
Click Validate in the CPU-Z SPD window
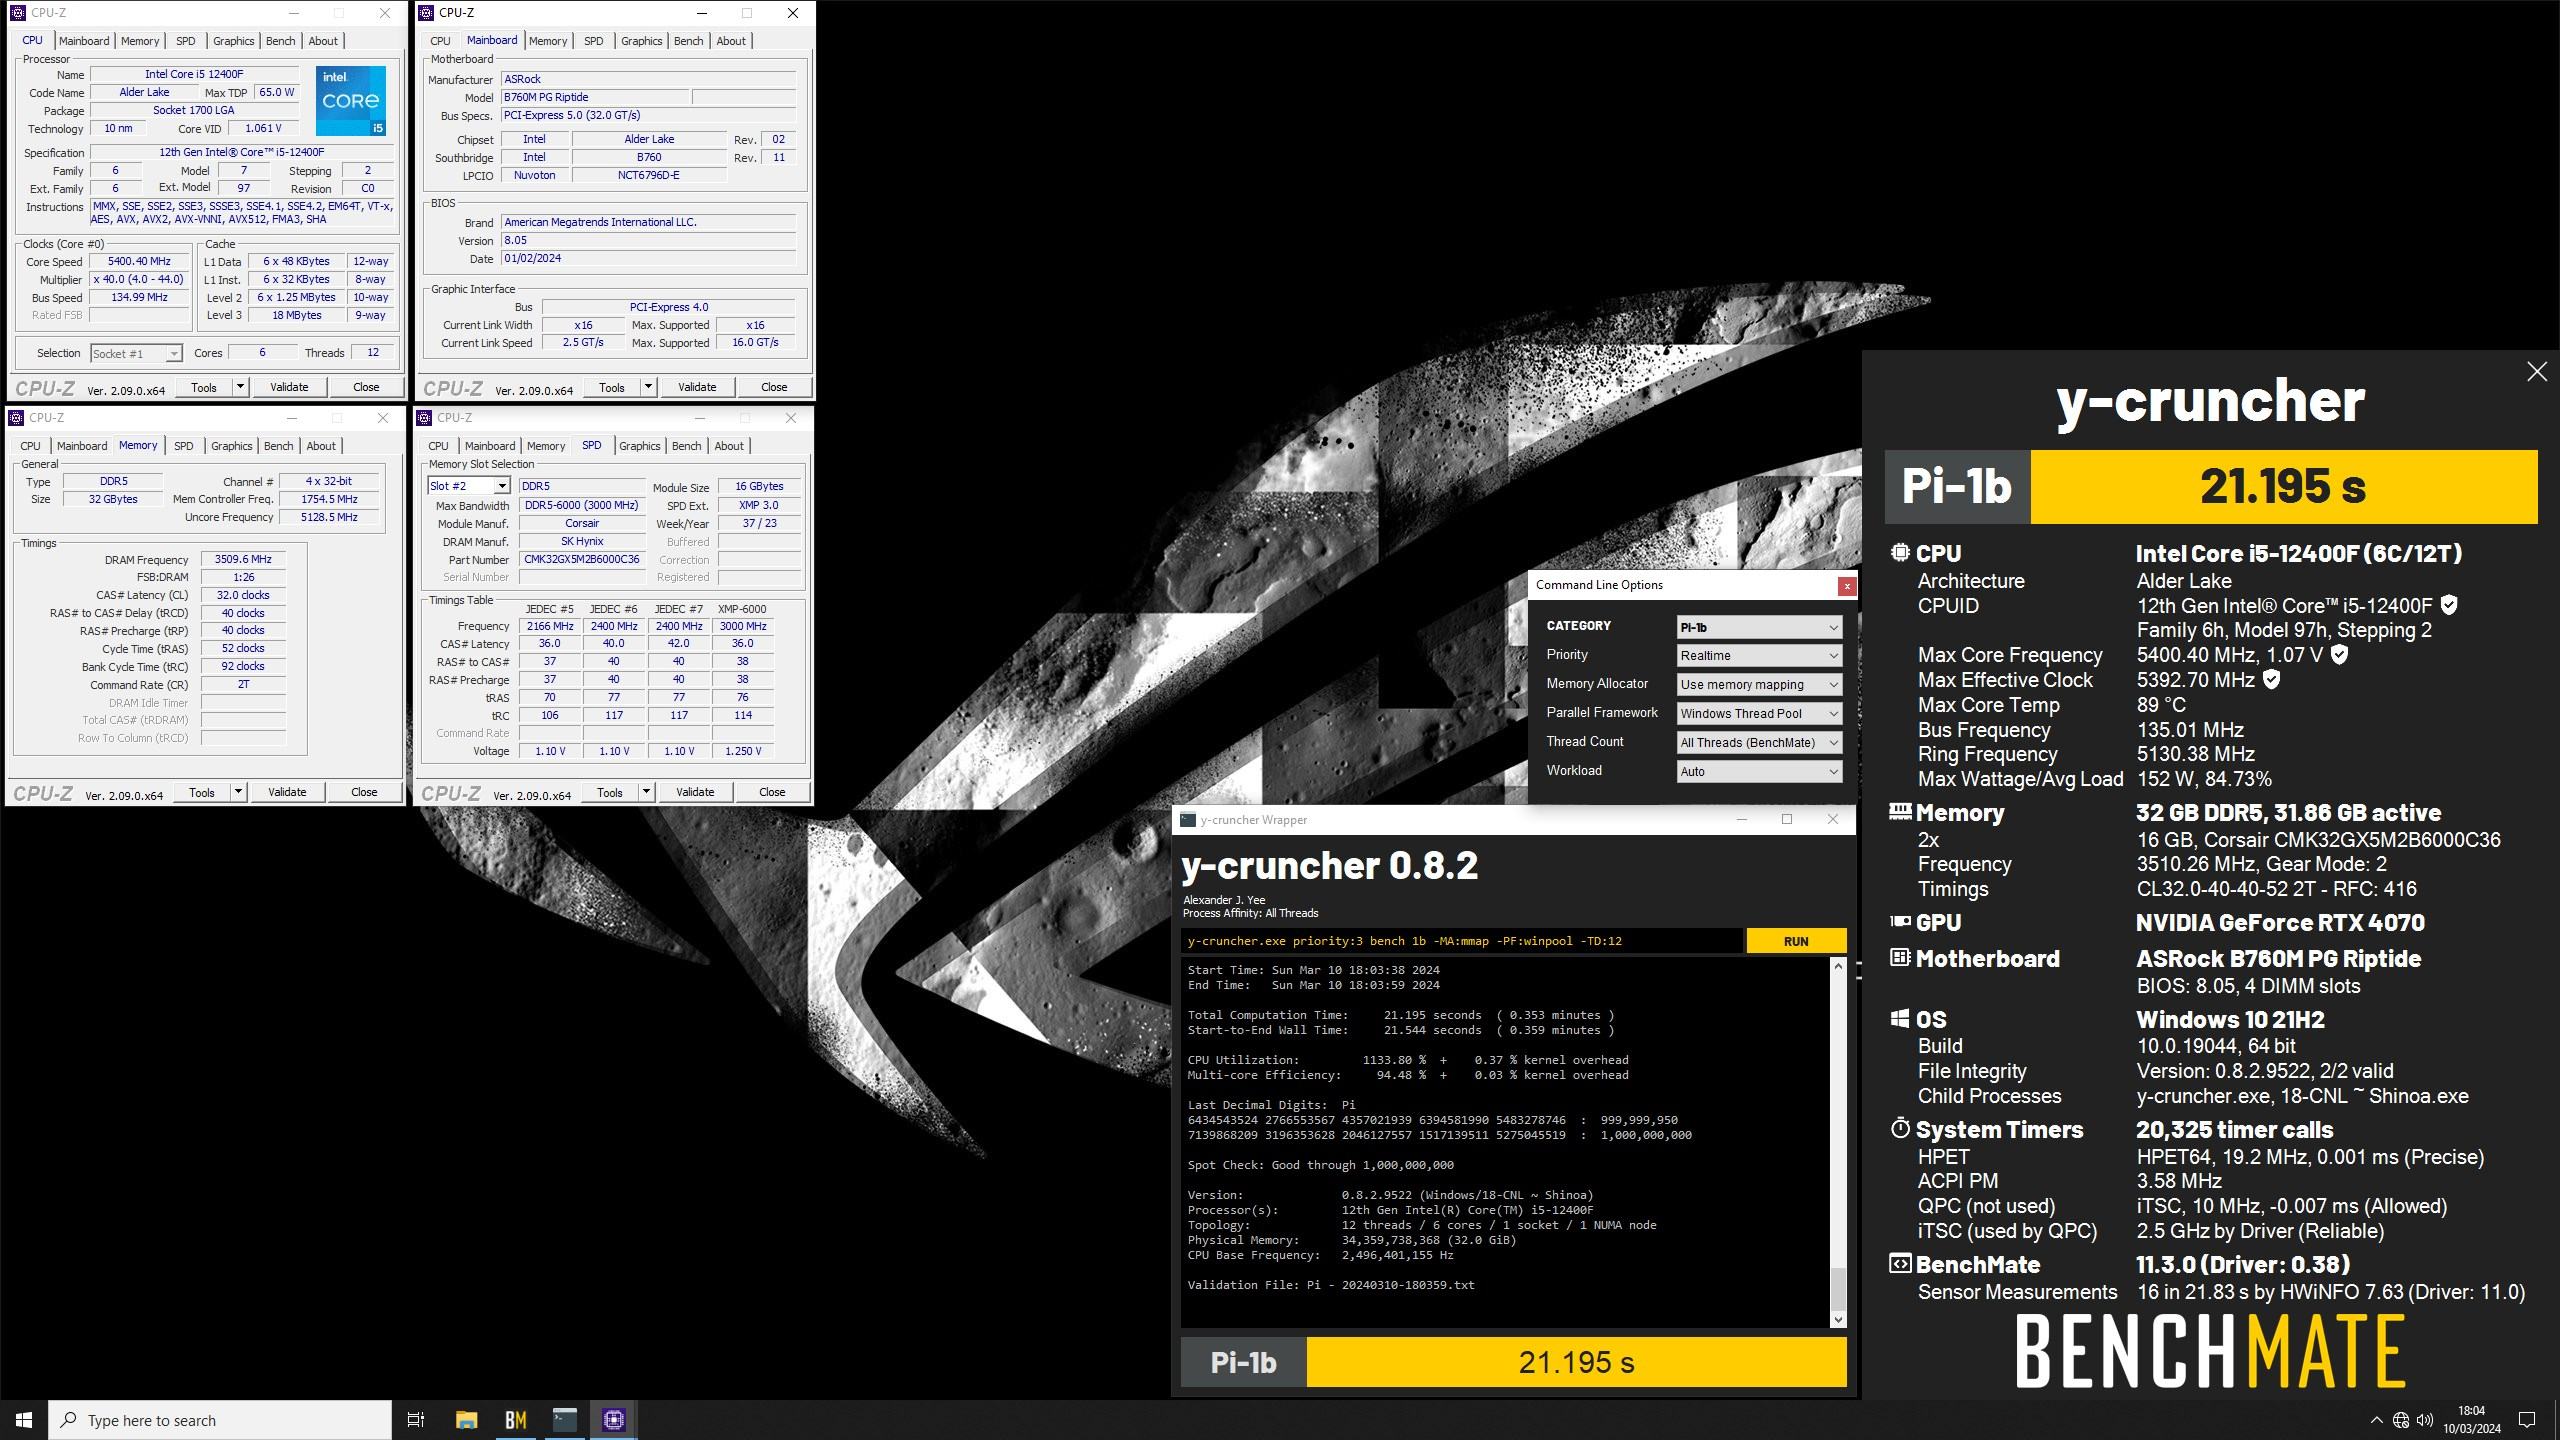(695, 792)
